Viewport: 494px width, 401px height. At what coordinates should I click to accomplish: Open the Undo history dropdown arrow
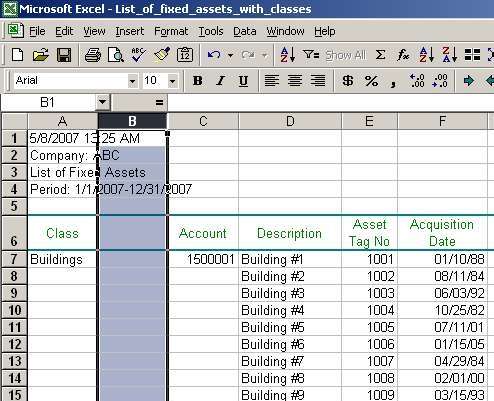coord(230,55)
